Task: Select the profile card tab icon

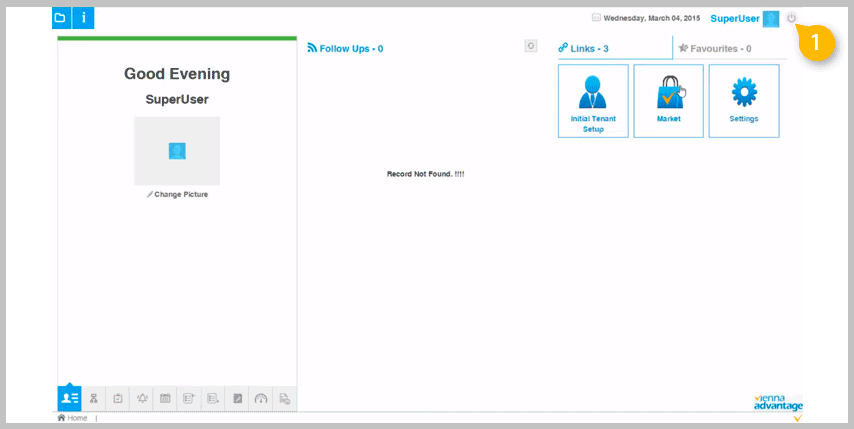Action: click(70, 399)
